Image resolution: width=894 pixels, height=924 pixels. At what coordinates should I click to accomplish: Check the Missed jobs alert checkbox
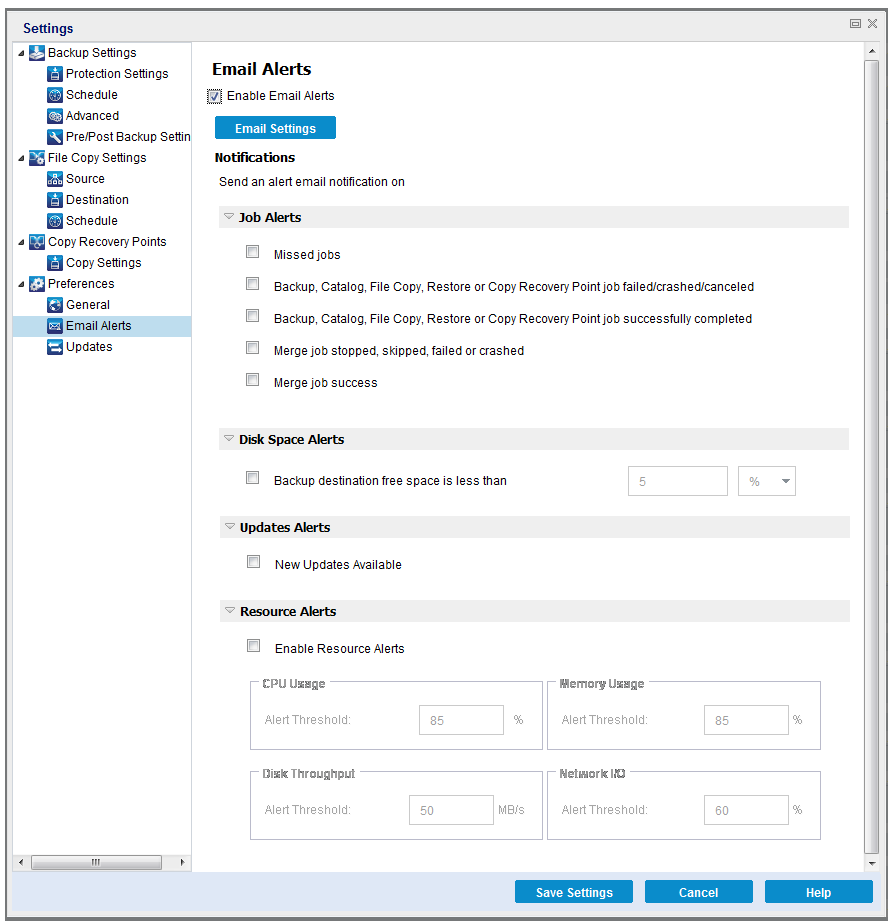tap(252, 251)
